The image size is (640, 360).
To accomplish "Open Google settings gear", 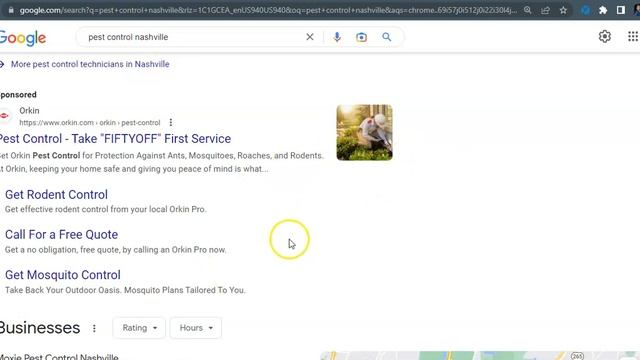I will [x=604, y=36].
